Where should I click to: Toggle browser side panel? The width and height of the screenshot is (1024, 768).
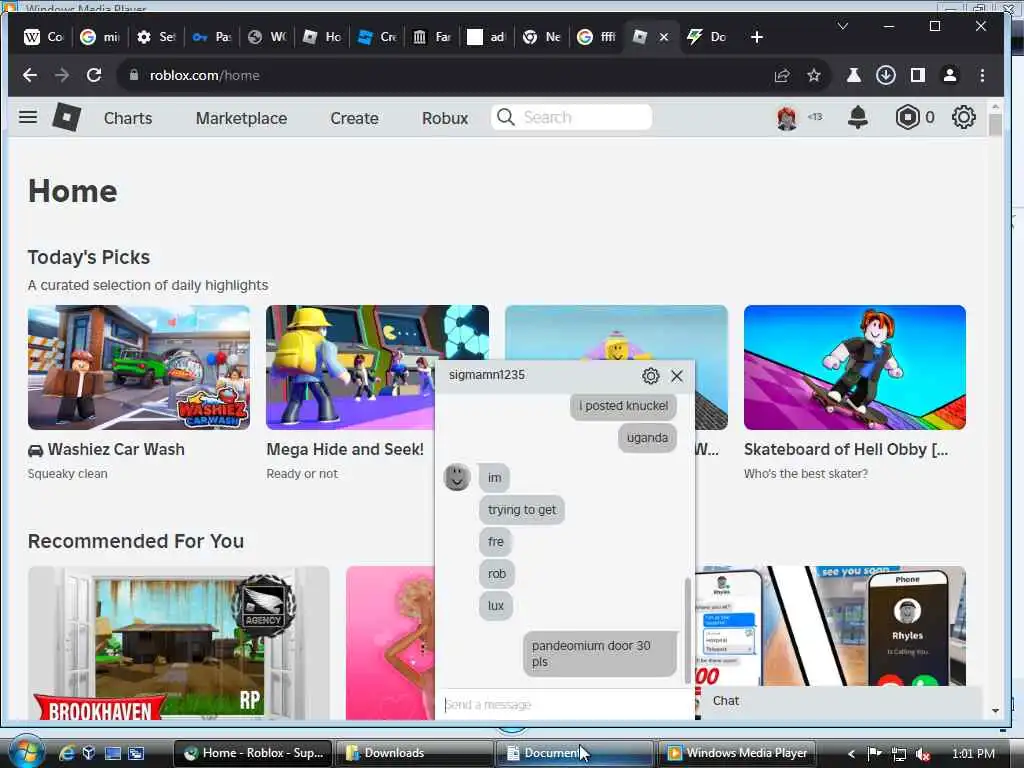918,75
